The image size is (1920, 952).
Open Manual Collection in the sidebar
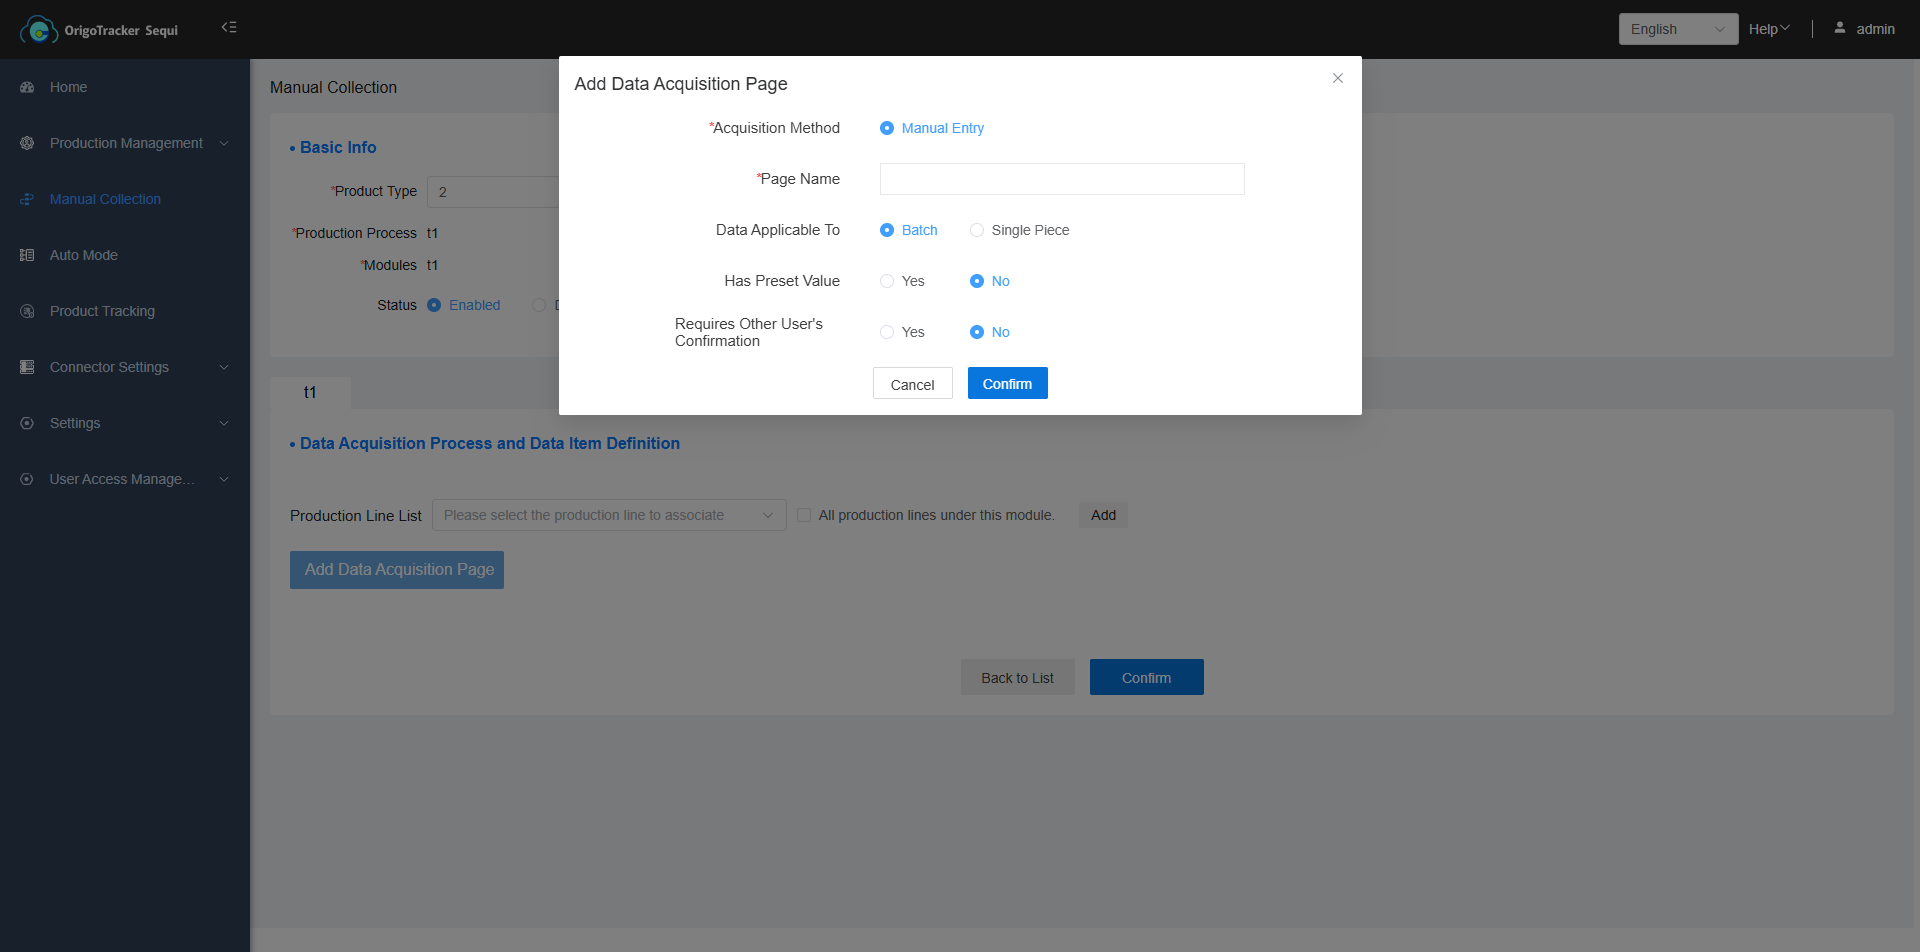(105, 200)
